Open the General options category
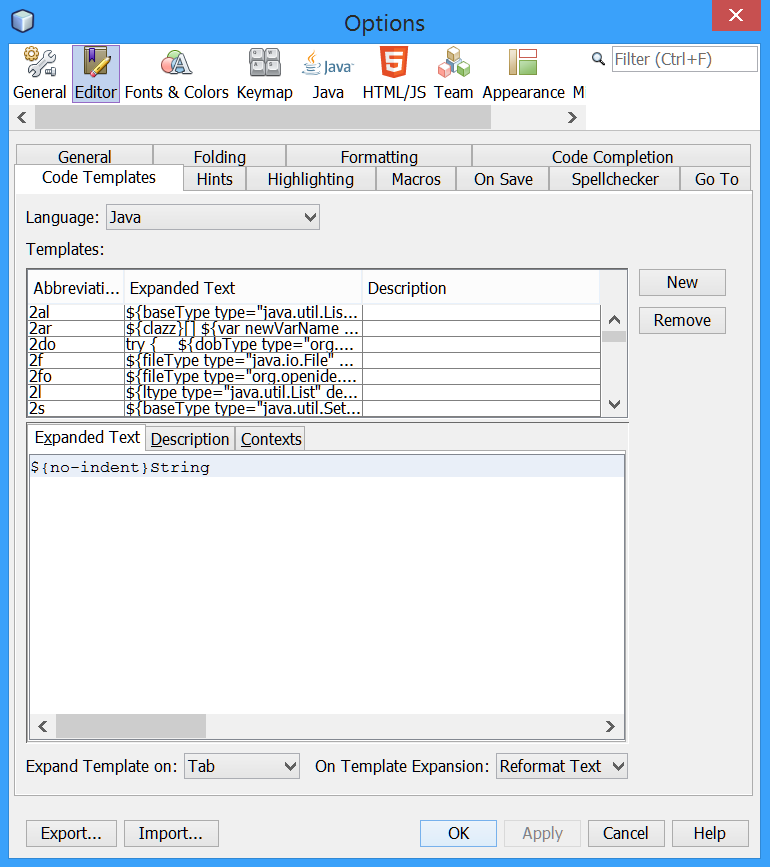This screenshot has height=867, width=770. (x=40, y=74)
